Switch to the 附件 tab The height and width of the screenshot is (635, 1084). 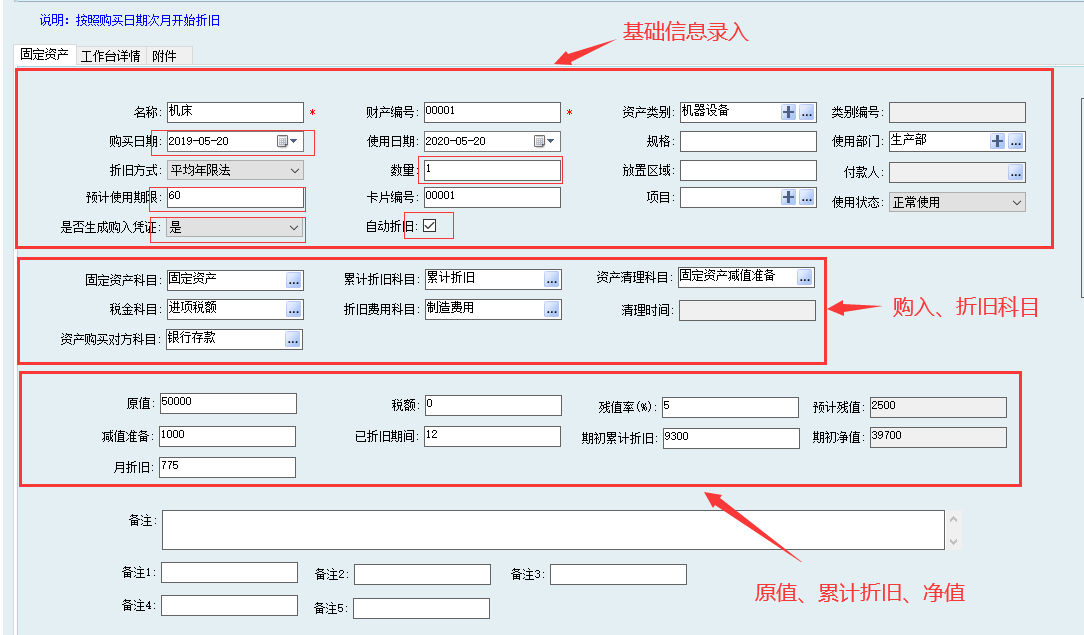click(x=164, y=56)
